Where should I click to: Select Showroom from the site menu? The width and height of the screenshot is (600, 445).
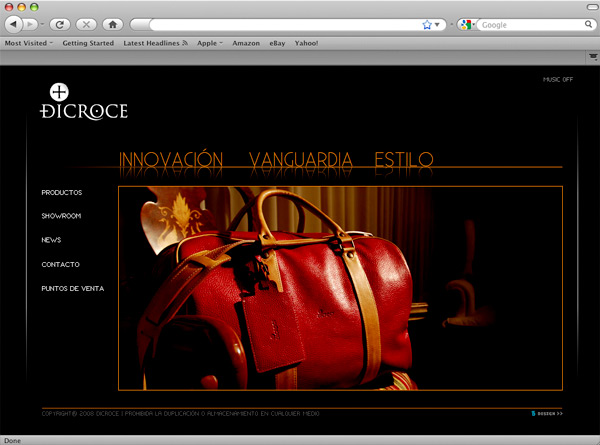(61, 216)
